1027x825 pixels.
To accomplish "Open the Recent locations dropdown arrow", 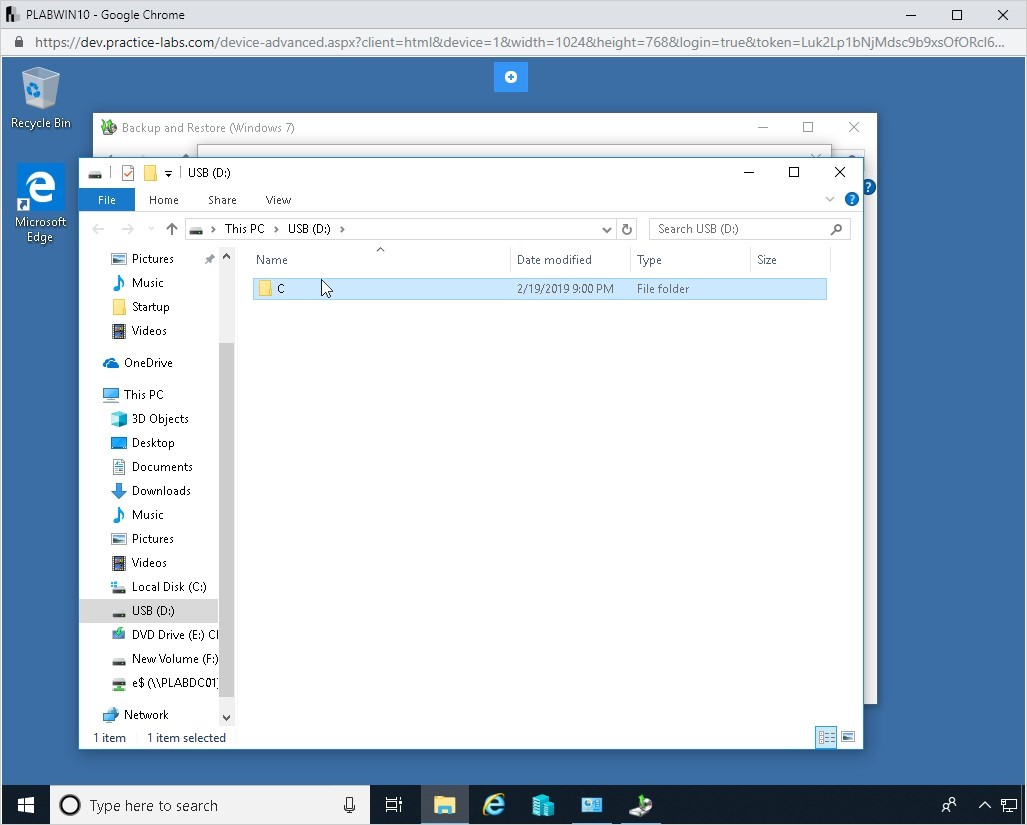I will click(151, 229).
